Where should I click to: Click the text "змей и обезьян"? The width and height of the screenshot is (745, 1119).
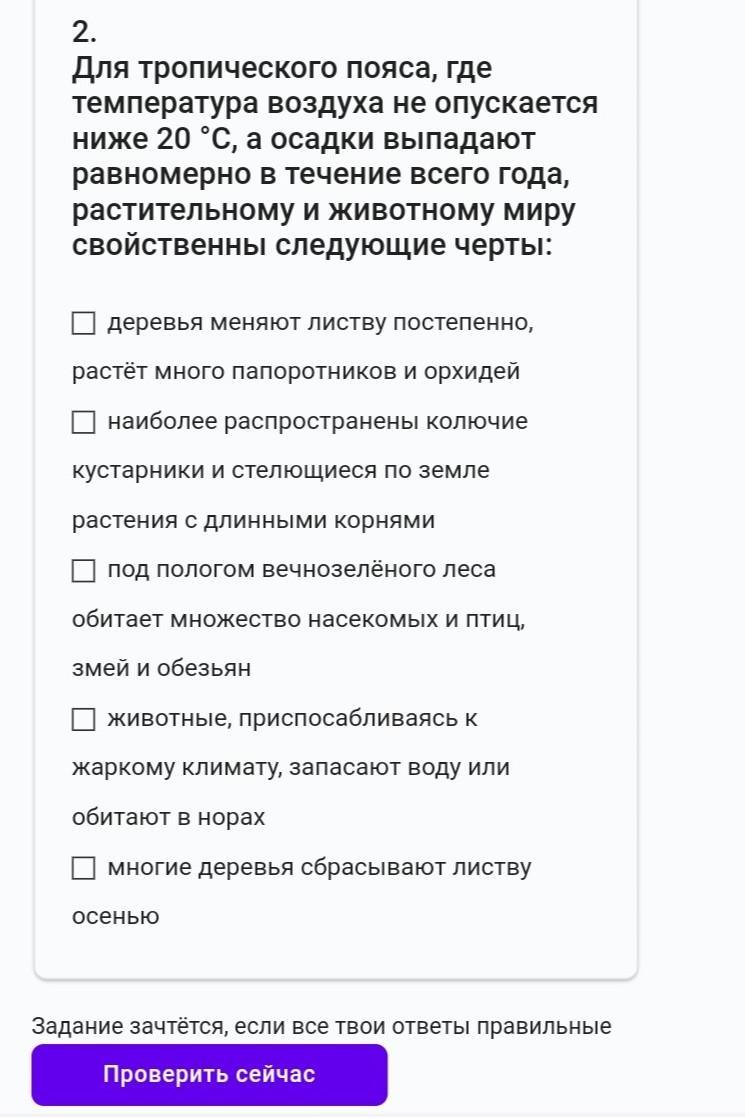point(161,668)
